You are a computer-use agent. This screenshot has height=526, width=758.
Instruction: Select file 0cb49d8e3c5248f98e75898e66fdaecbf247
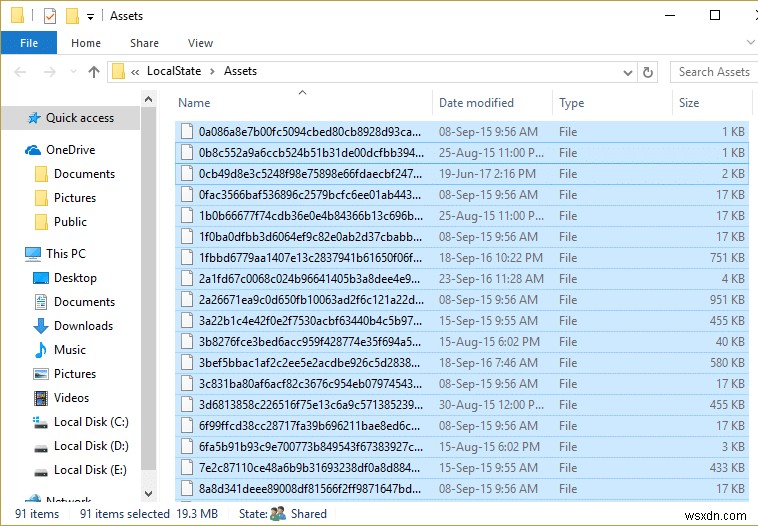462,174
